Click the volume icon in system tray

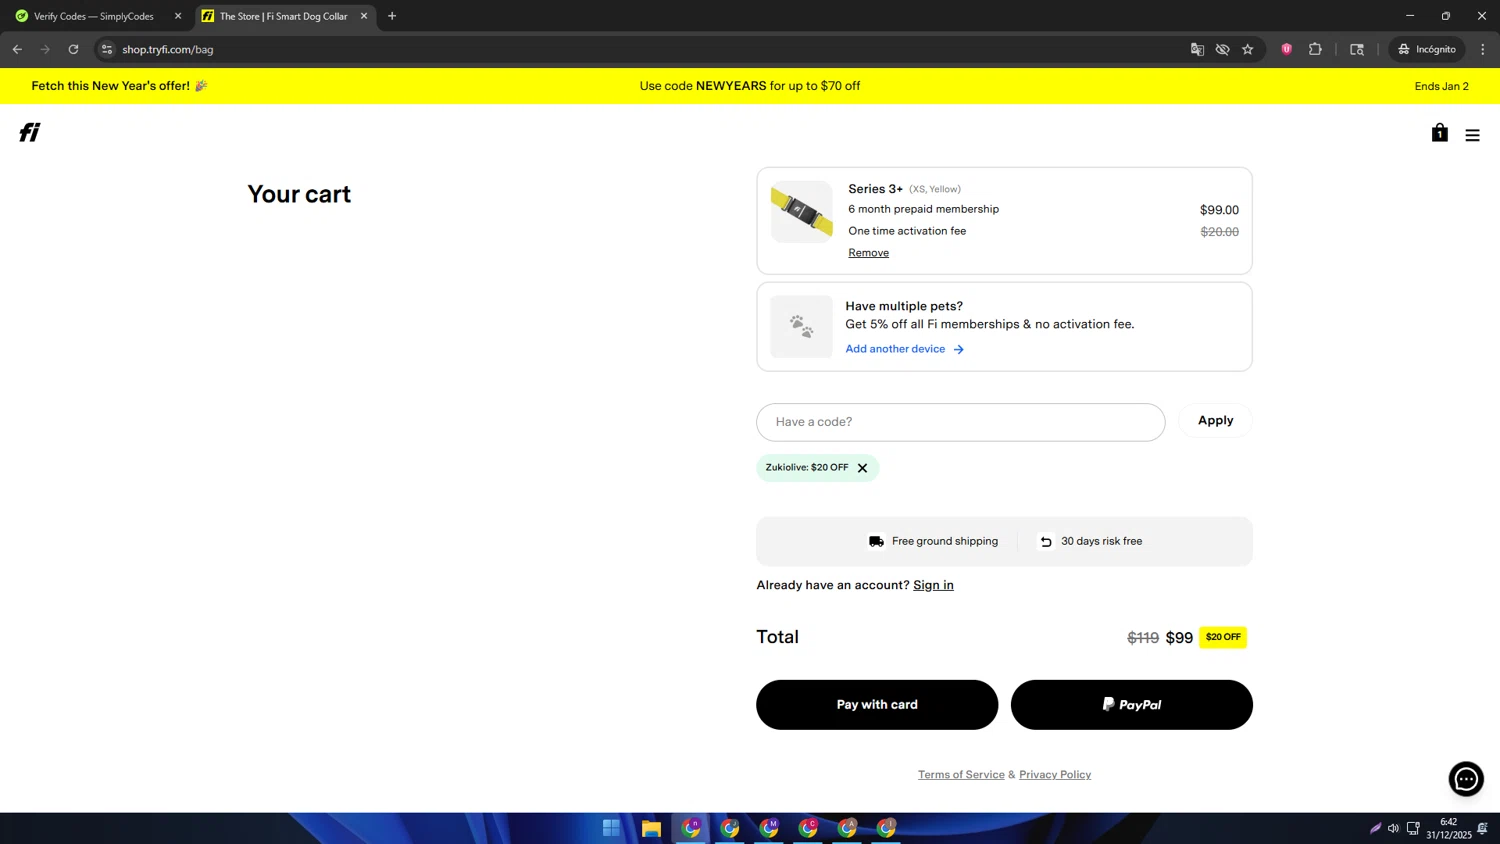pyautogui.click(x=1393, y=828)
